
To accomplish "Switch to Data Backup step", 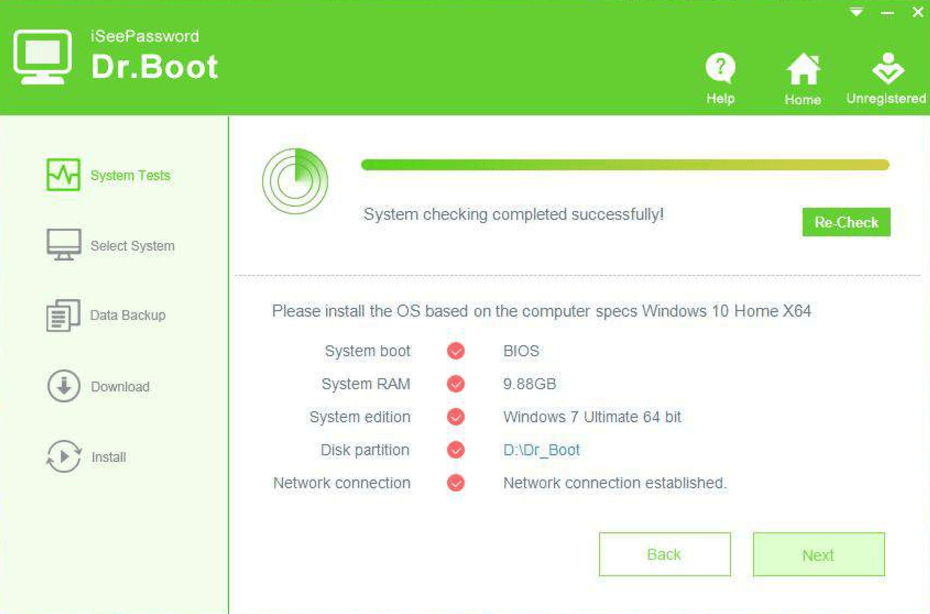I will click(128, 315).
